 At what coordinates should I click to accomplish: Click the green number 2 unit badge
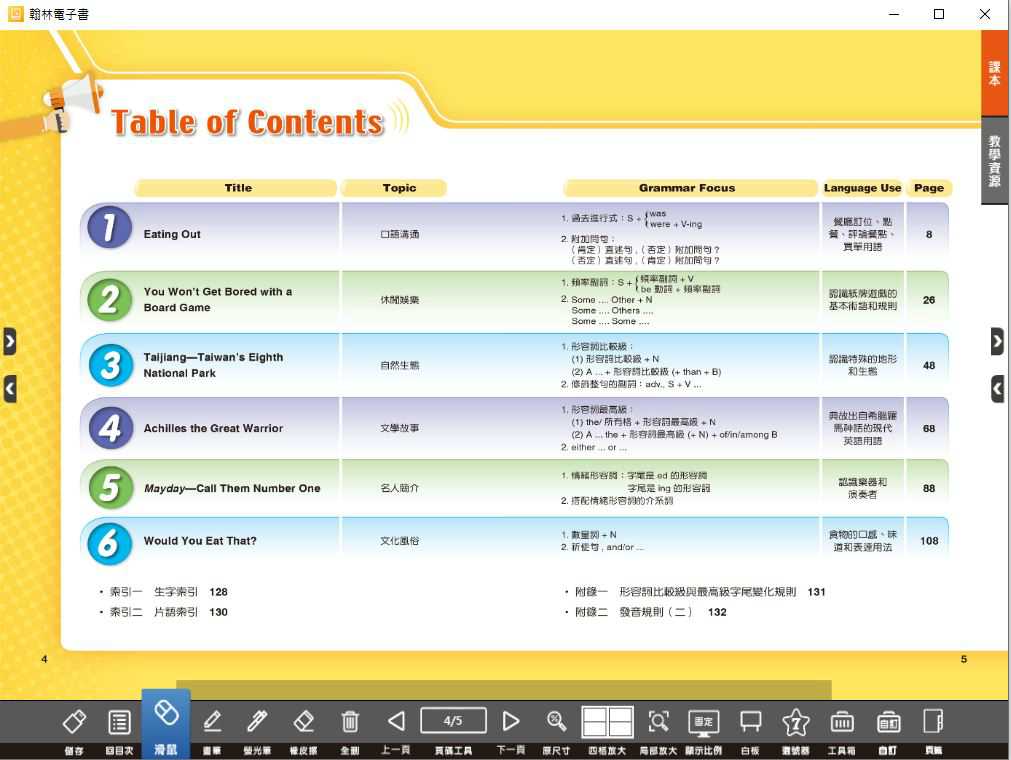point(110,300)
